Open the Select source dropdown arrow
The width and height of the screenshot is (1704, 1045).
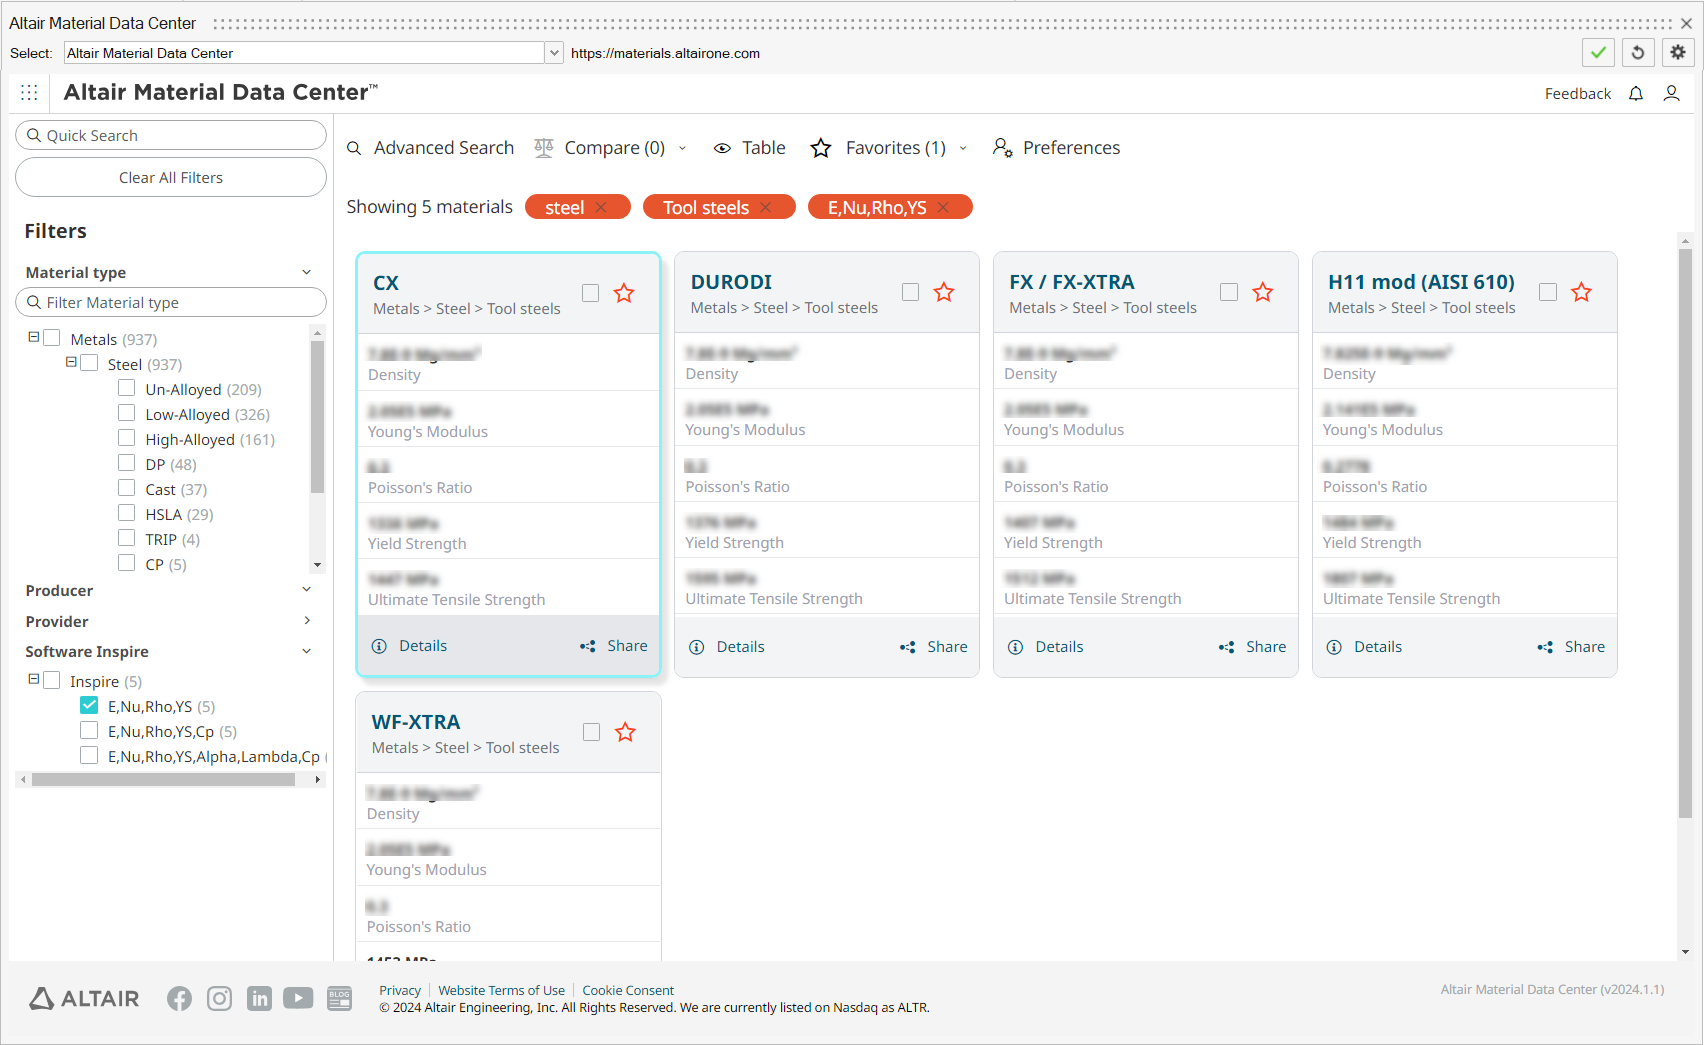554,53
